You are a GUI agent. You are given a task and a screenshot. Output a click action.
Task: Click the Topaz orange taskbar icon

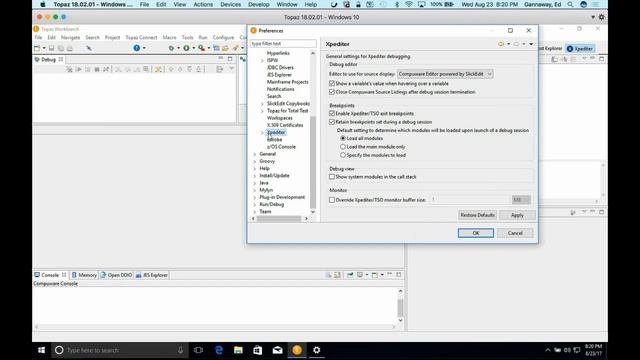coord(297,350)
